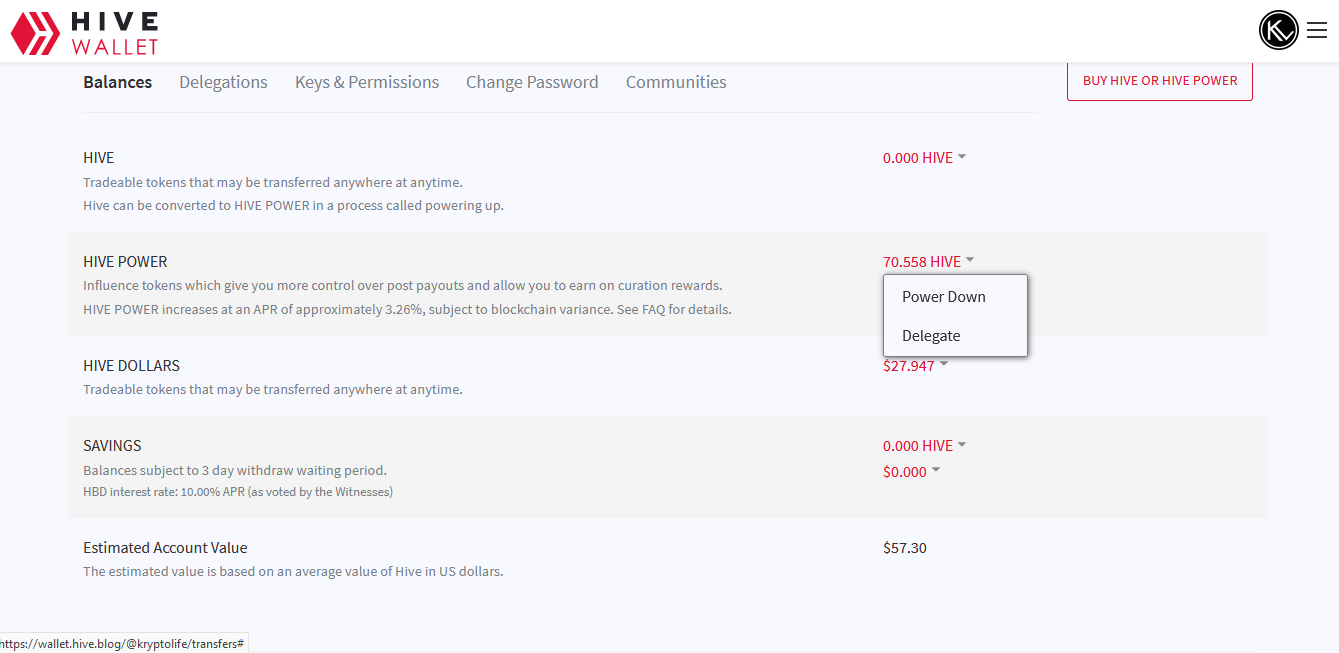
Task: Click the HIVE WALLET wordmark text
Action: pyautogui.click(x=115, y=33)
